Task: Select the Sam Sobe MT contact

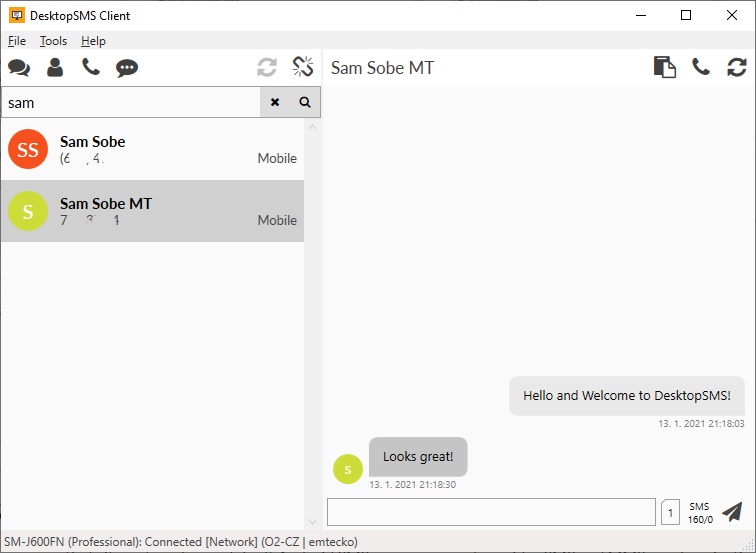Action: (152, 211)
